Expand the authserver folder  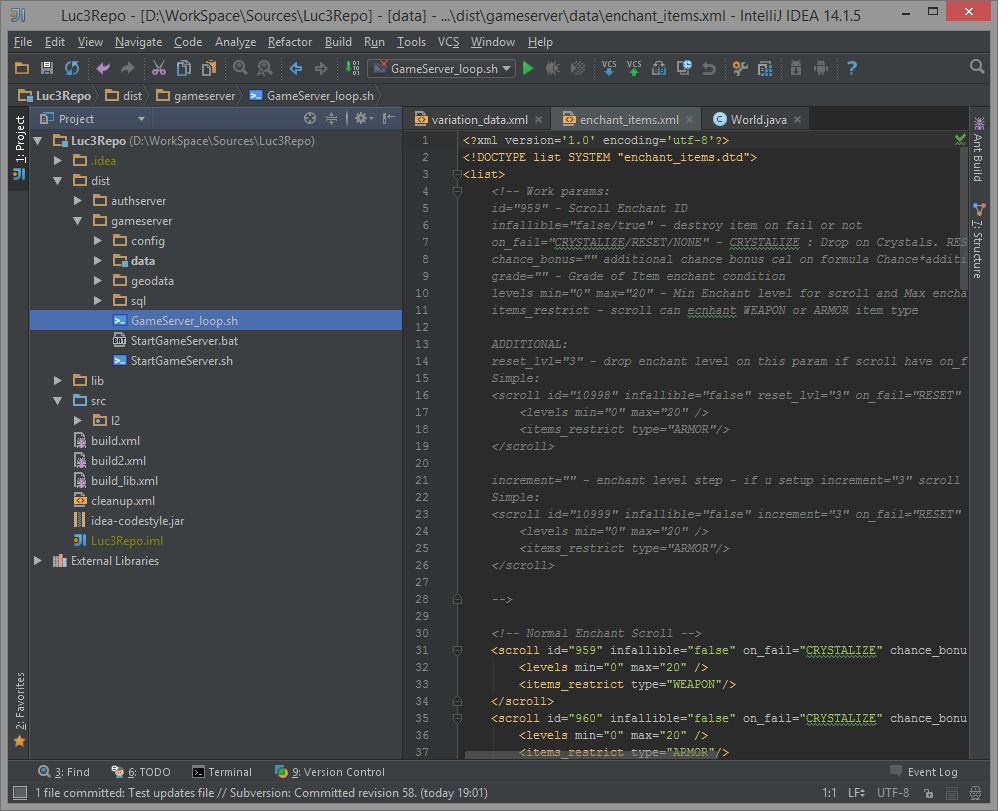coord(78,201)
